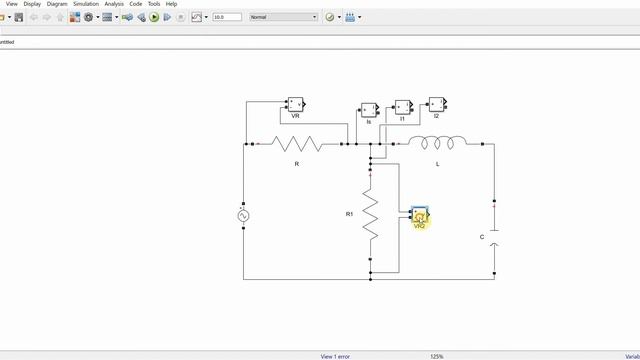Select the untitled model breadcrumb
Screen dimensions: 640x360
coord(7,42)
